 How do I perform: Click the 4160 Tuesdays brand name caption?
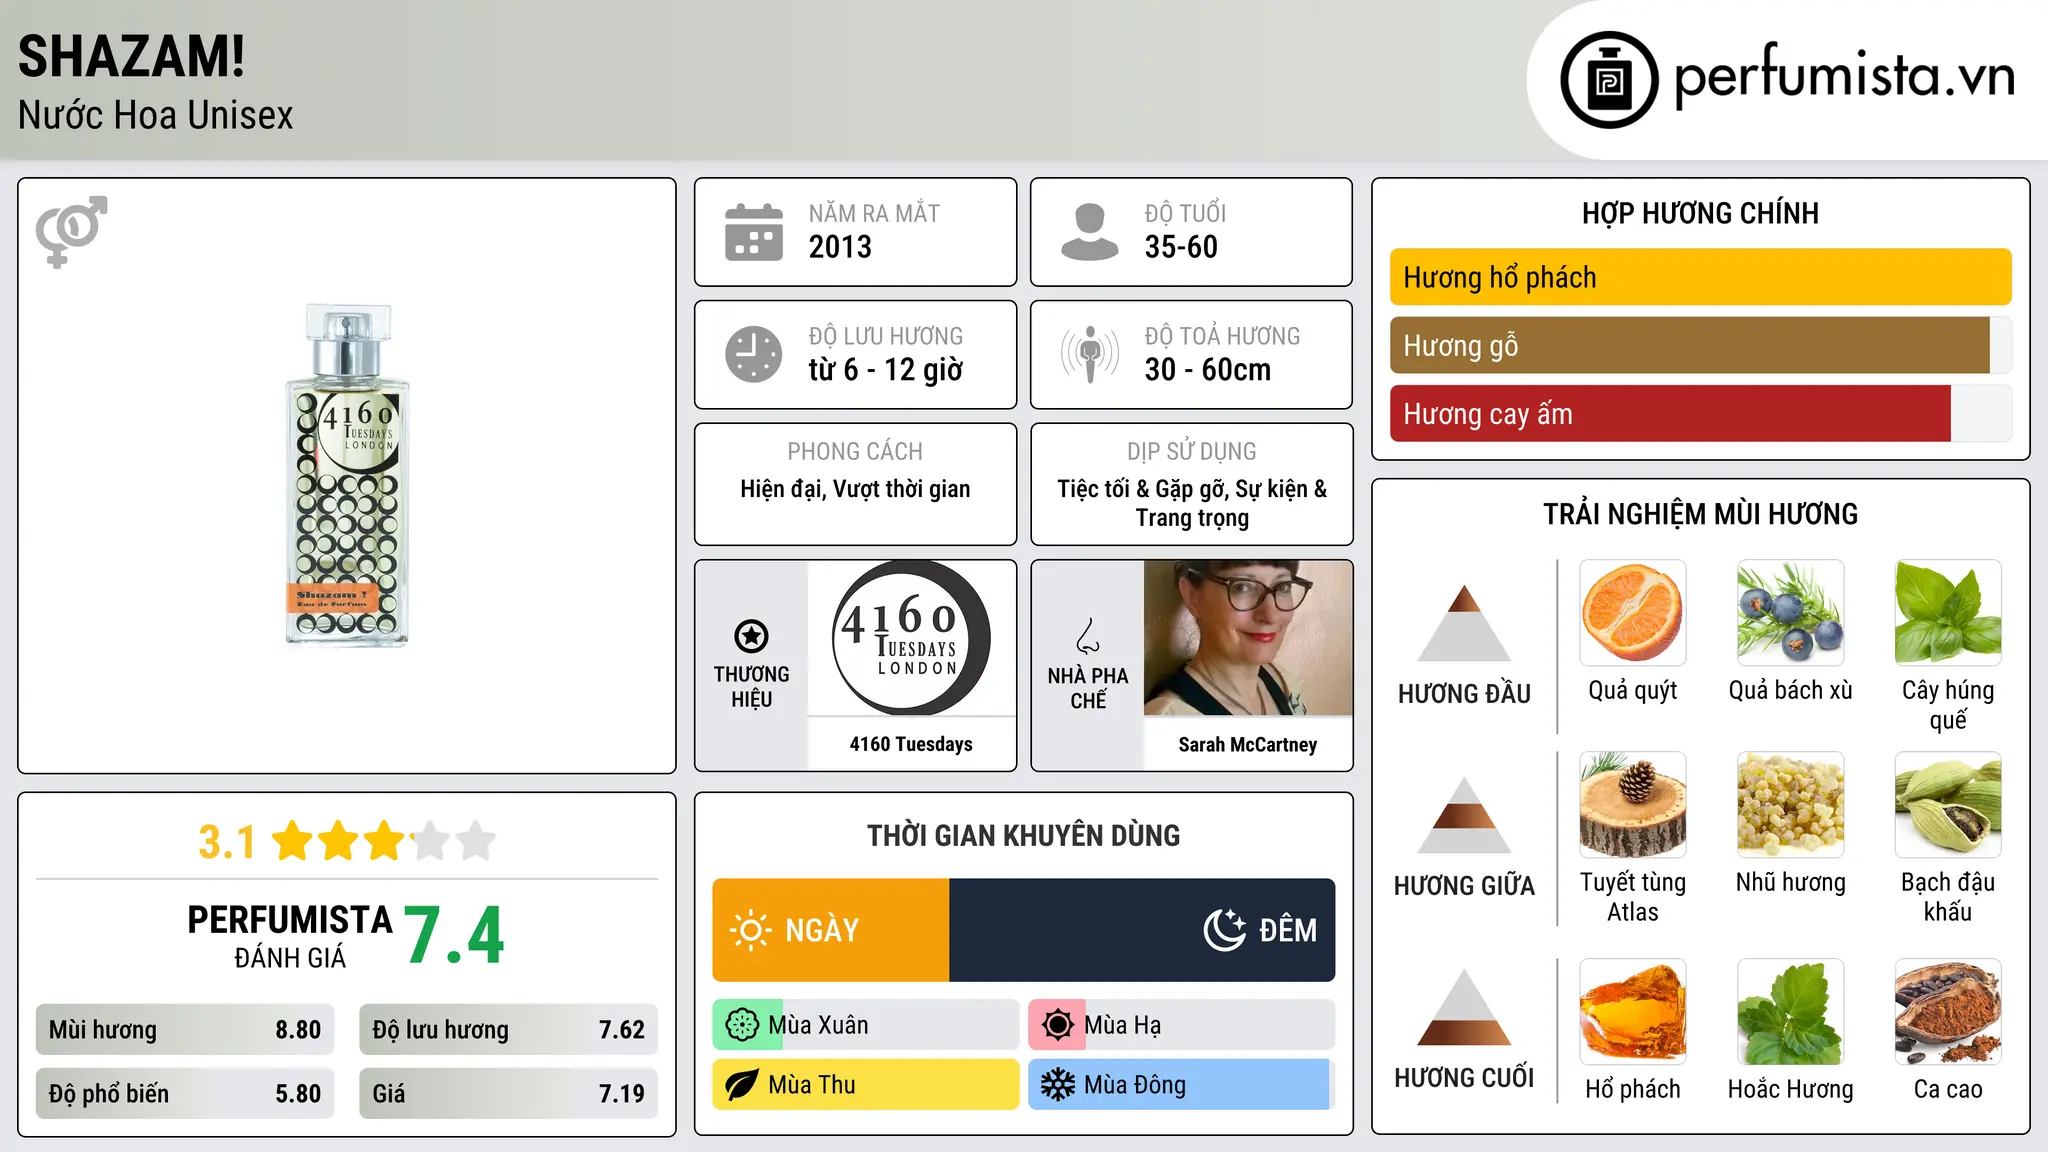(x=911, y=744)
